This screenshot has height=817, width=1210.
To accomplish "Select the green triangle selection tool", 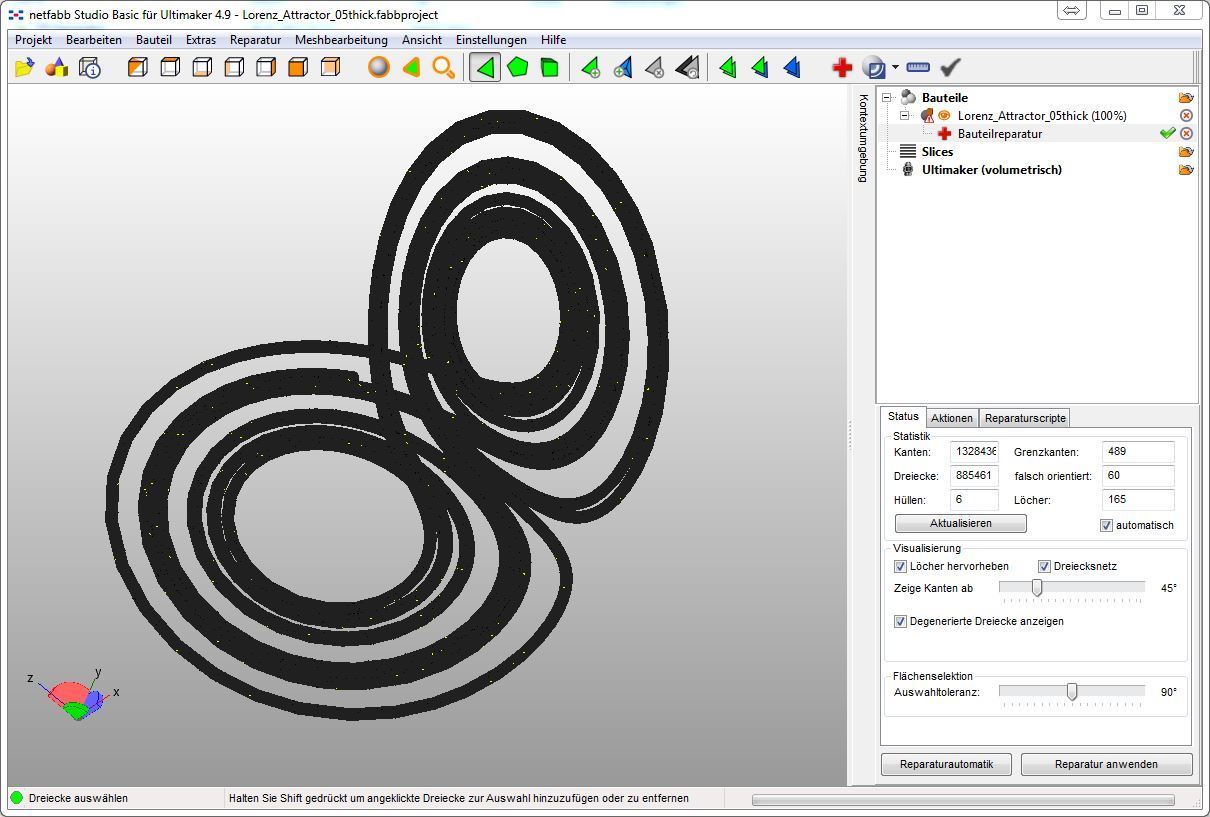I will [485, 68].
